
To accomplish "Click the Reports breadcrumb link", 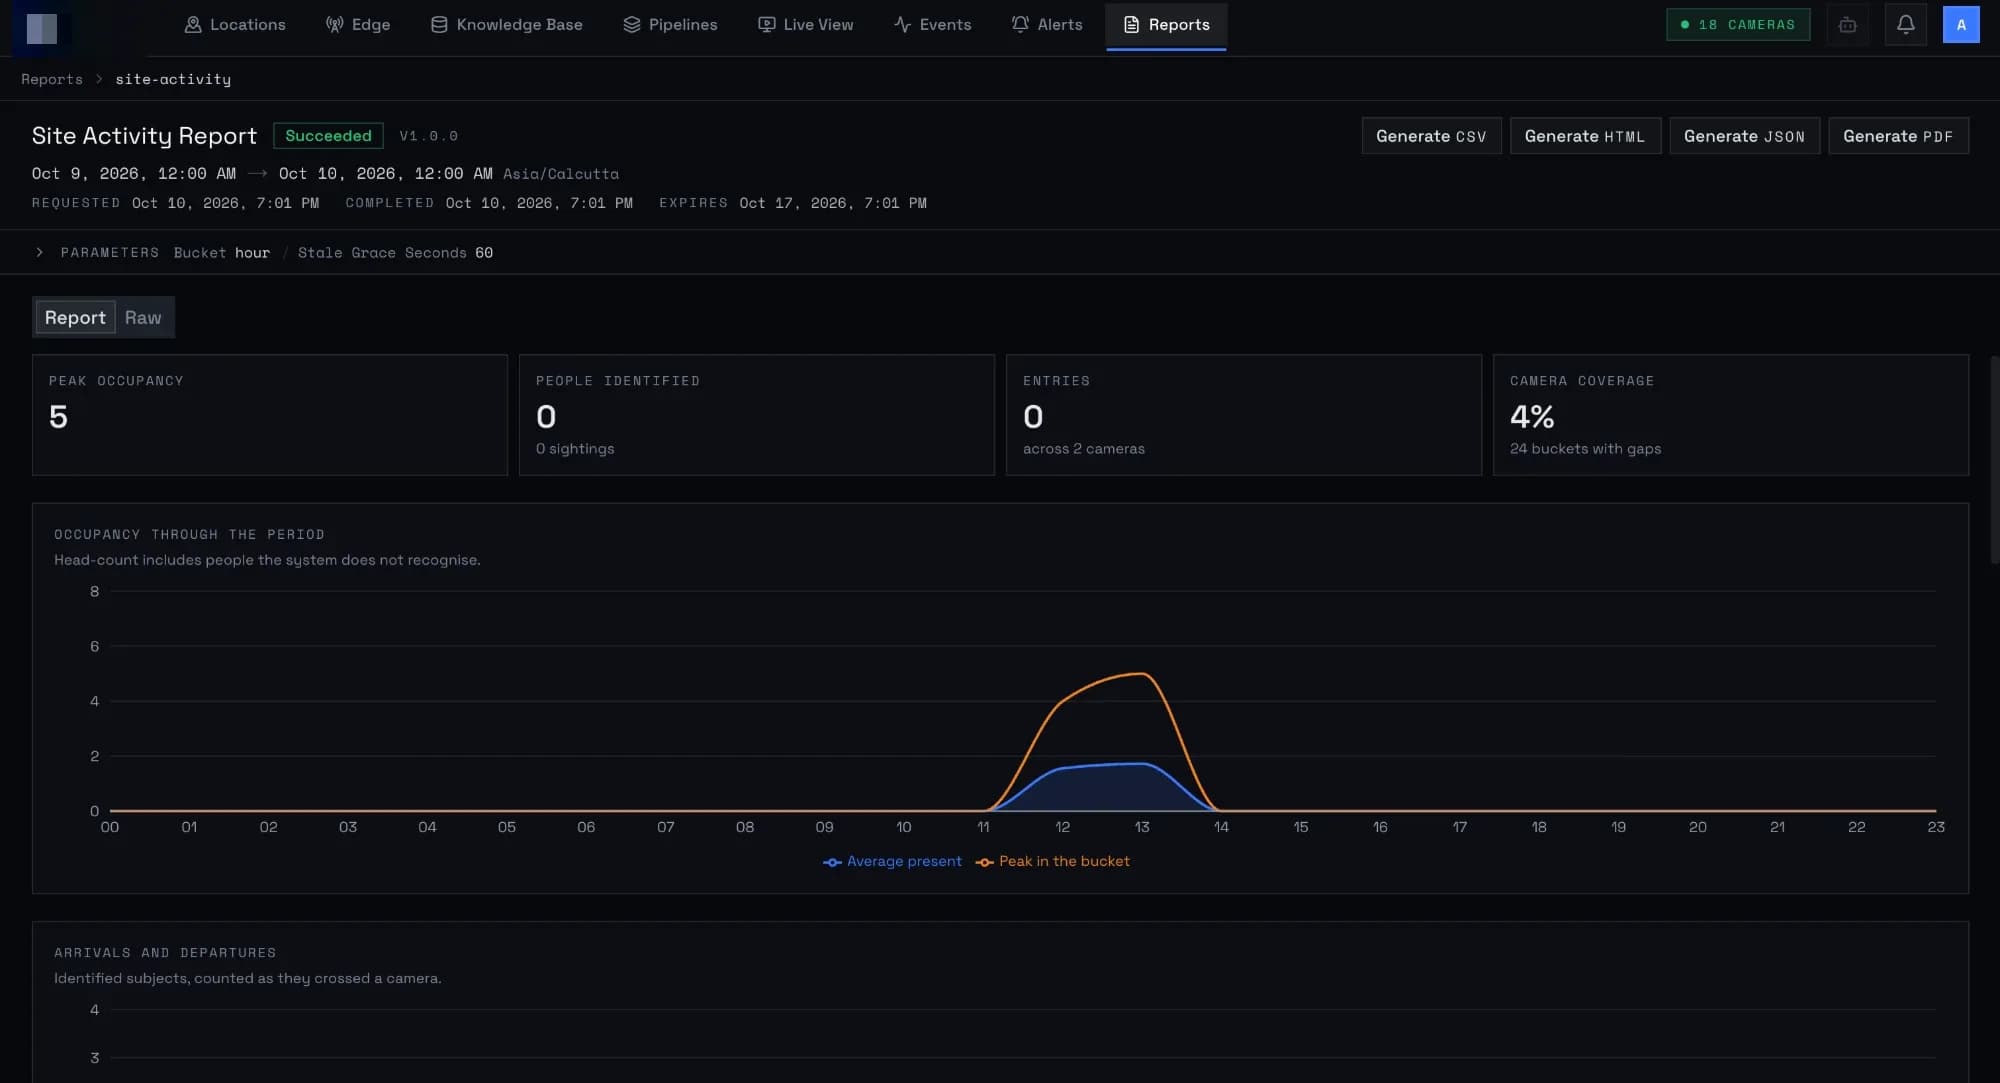I will click(x=52, y=79).
